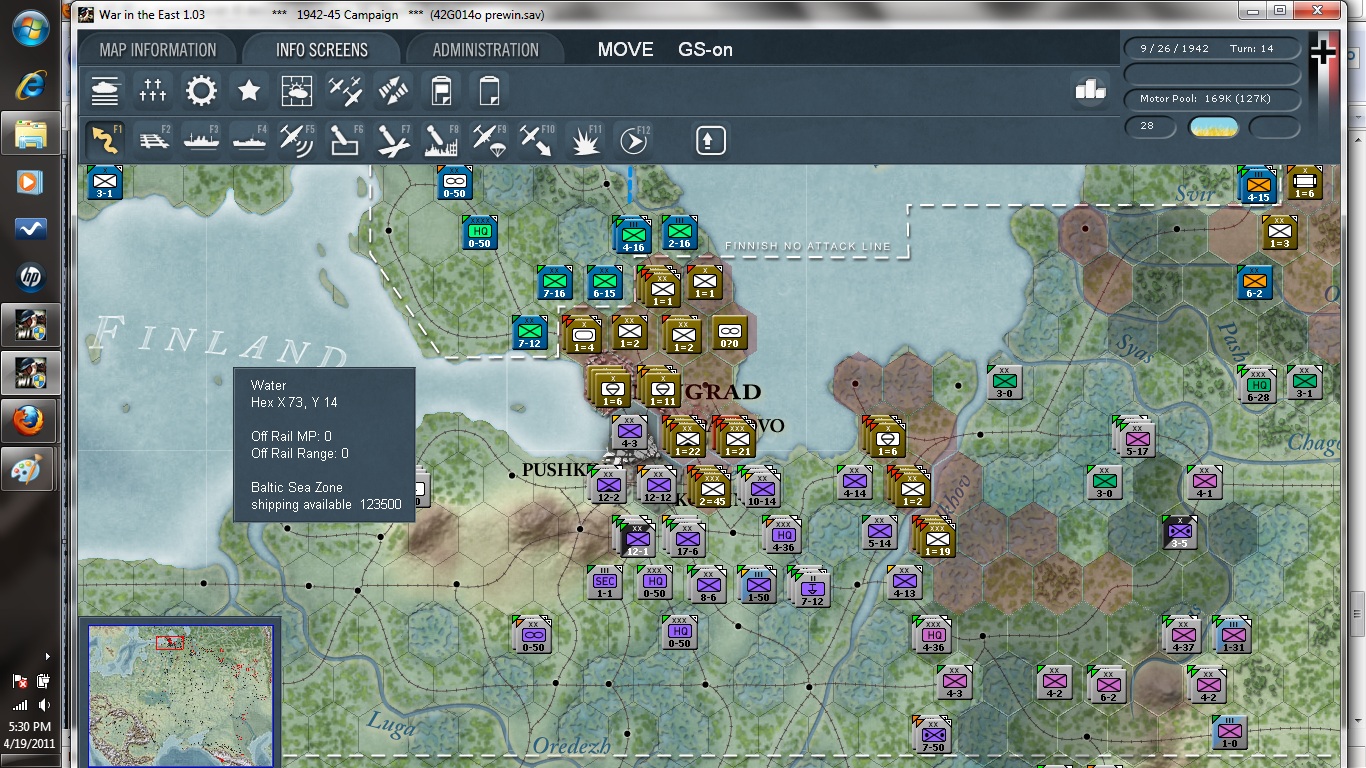Open the air doctrine planes icon
This screenshot has width=1366, height=768.
[x=345, y=91]
